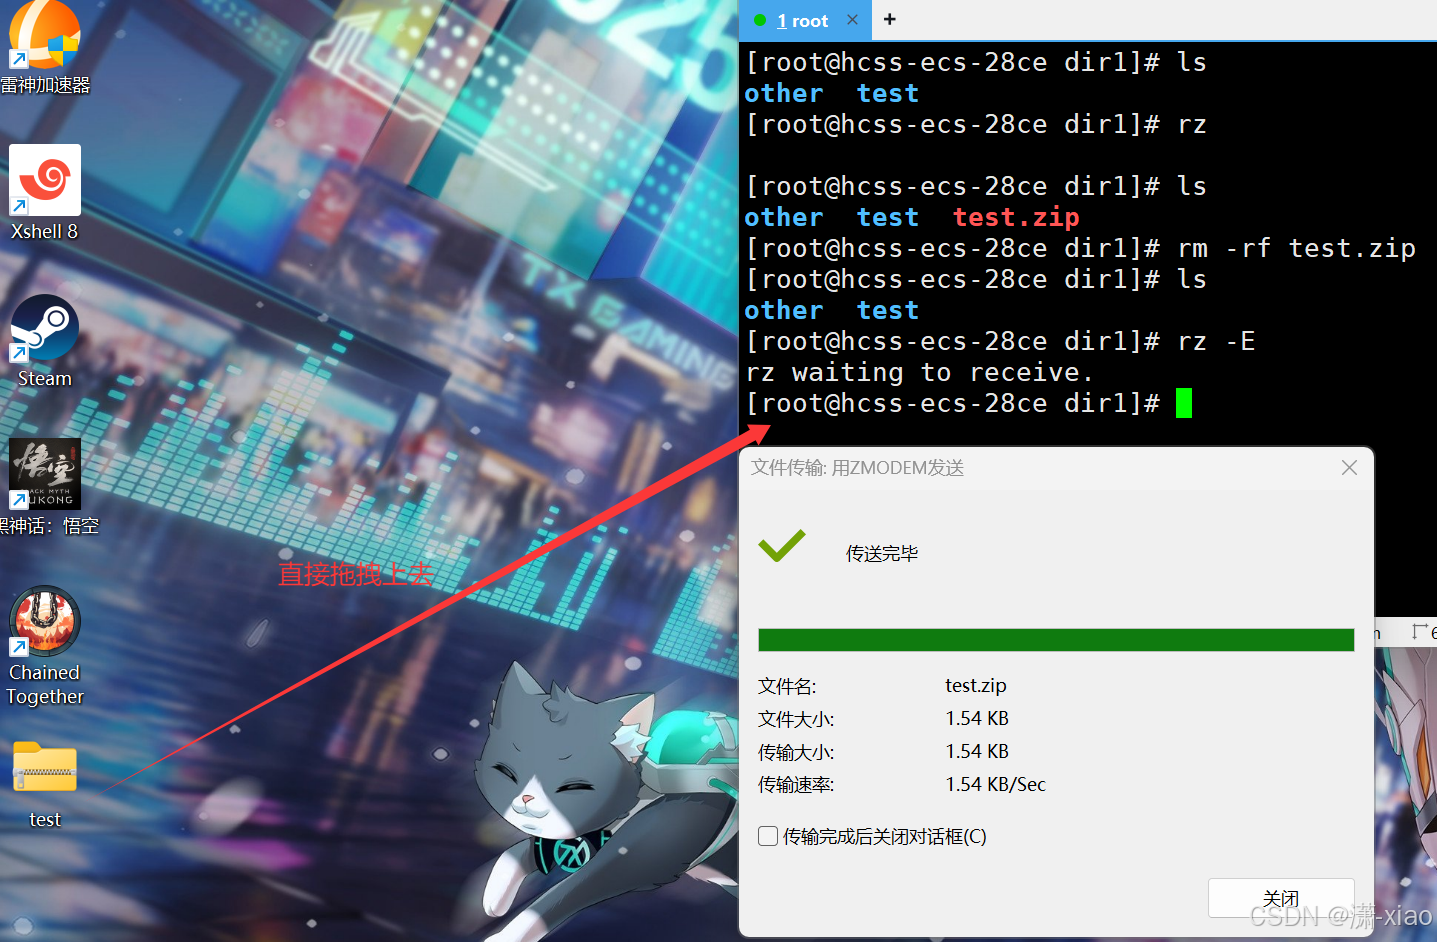Click the green transfer progress bar
Screen dimensions: 1437x942
[x=1056, y=640]
